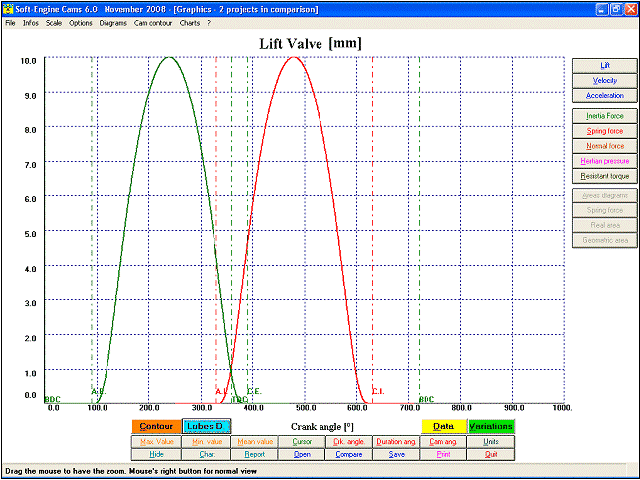Click the Cam ang. button
The height and width of the screenshot is (480, 640).
443,442
